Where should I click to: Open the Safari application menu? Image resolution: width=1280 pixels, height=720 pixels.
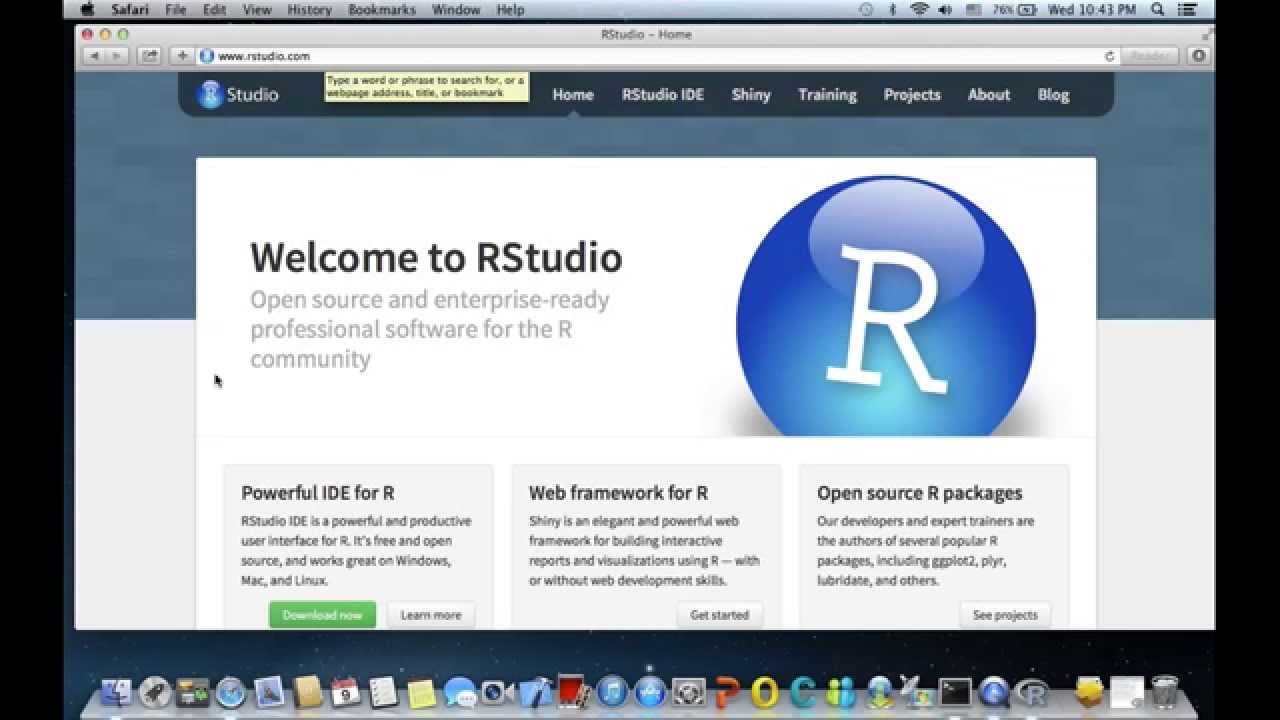128,9
